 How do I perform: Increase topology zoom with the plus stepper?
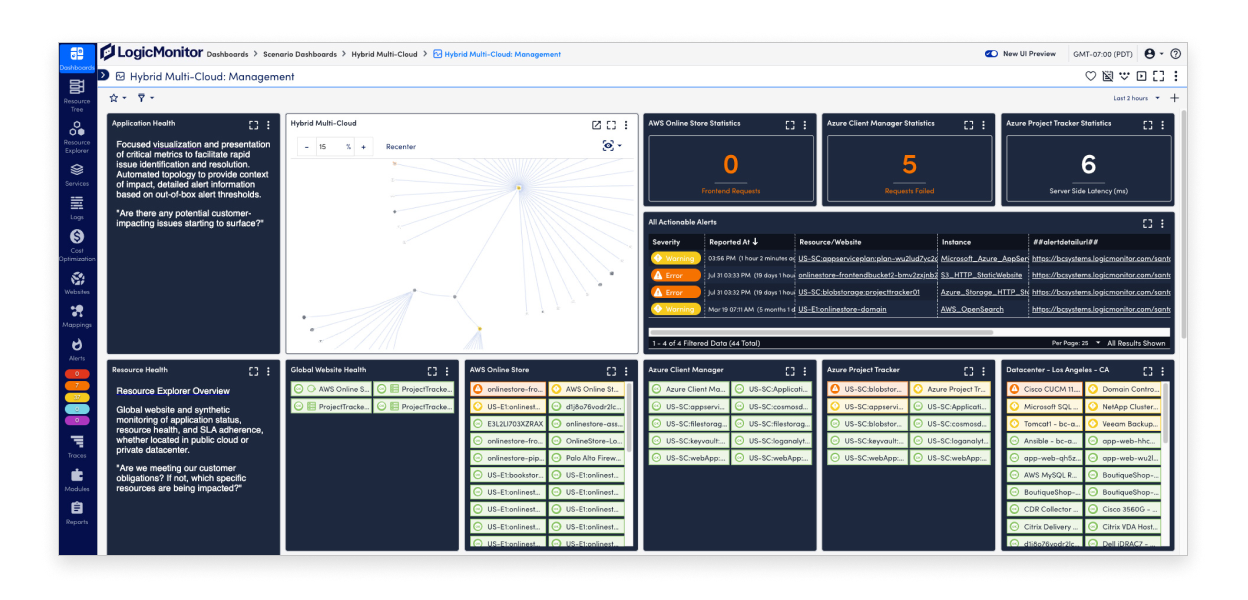[364, 145]
